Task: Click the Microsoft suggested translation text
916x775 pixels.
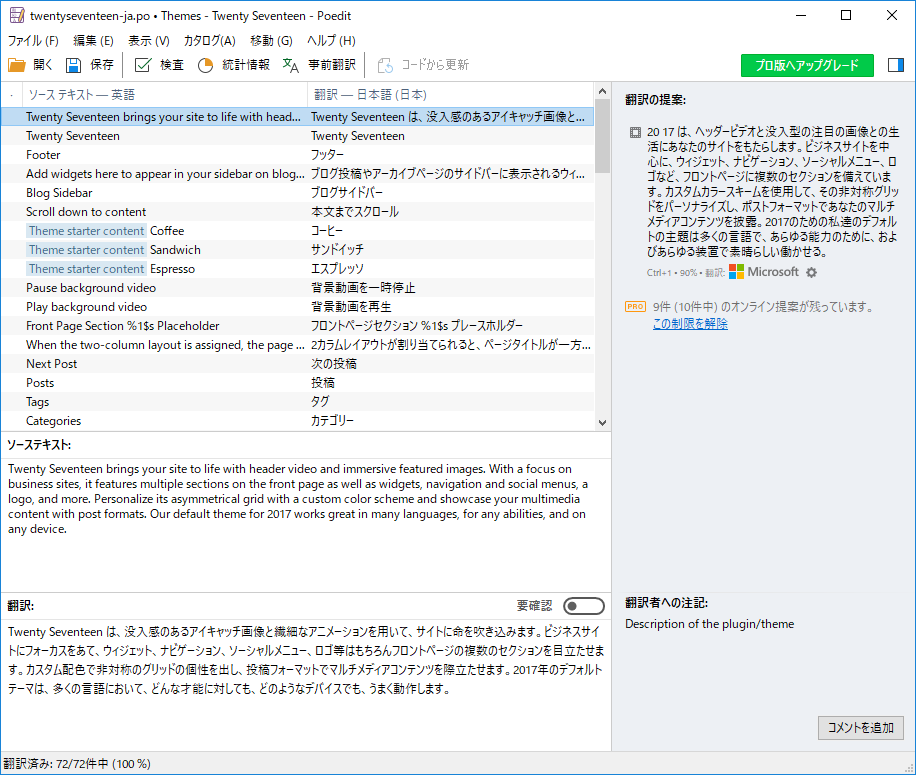Action: coord(773,192)
